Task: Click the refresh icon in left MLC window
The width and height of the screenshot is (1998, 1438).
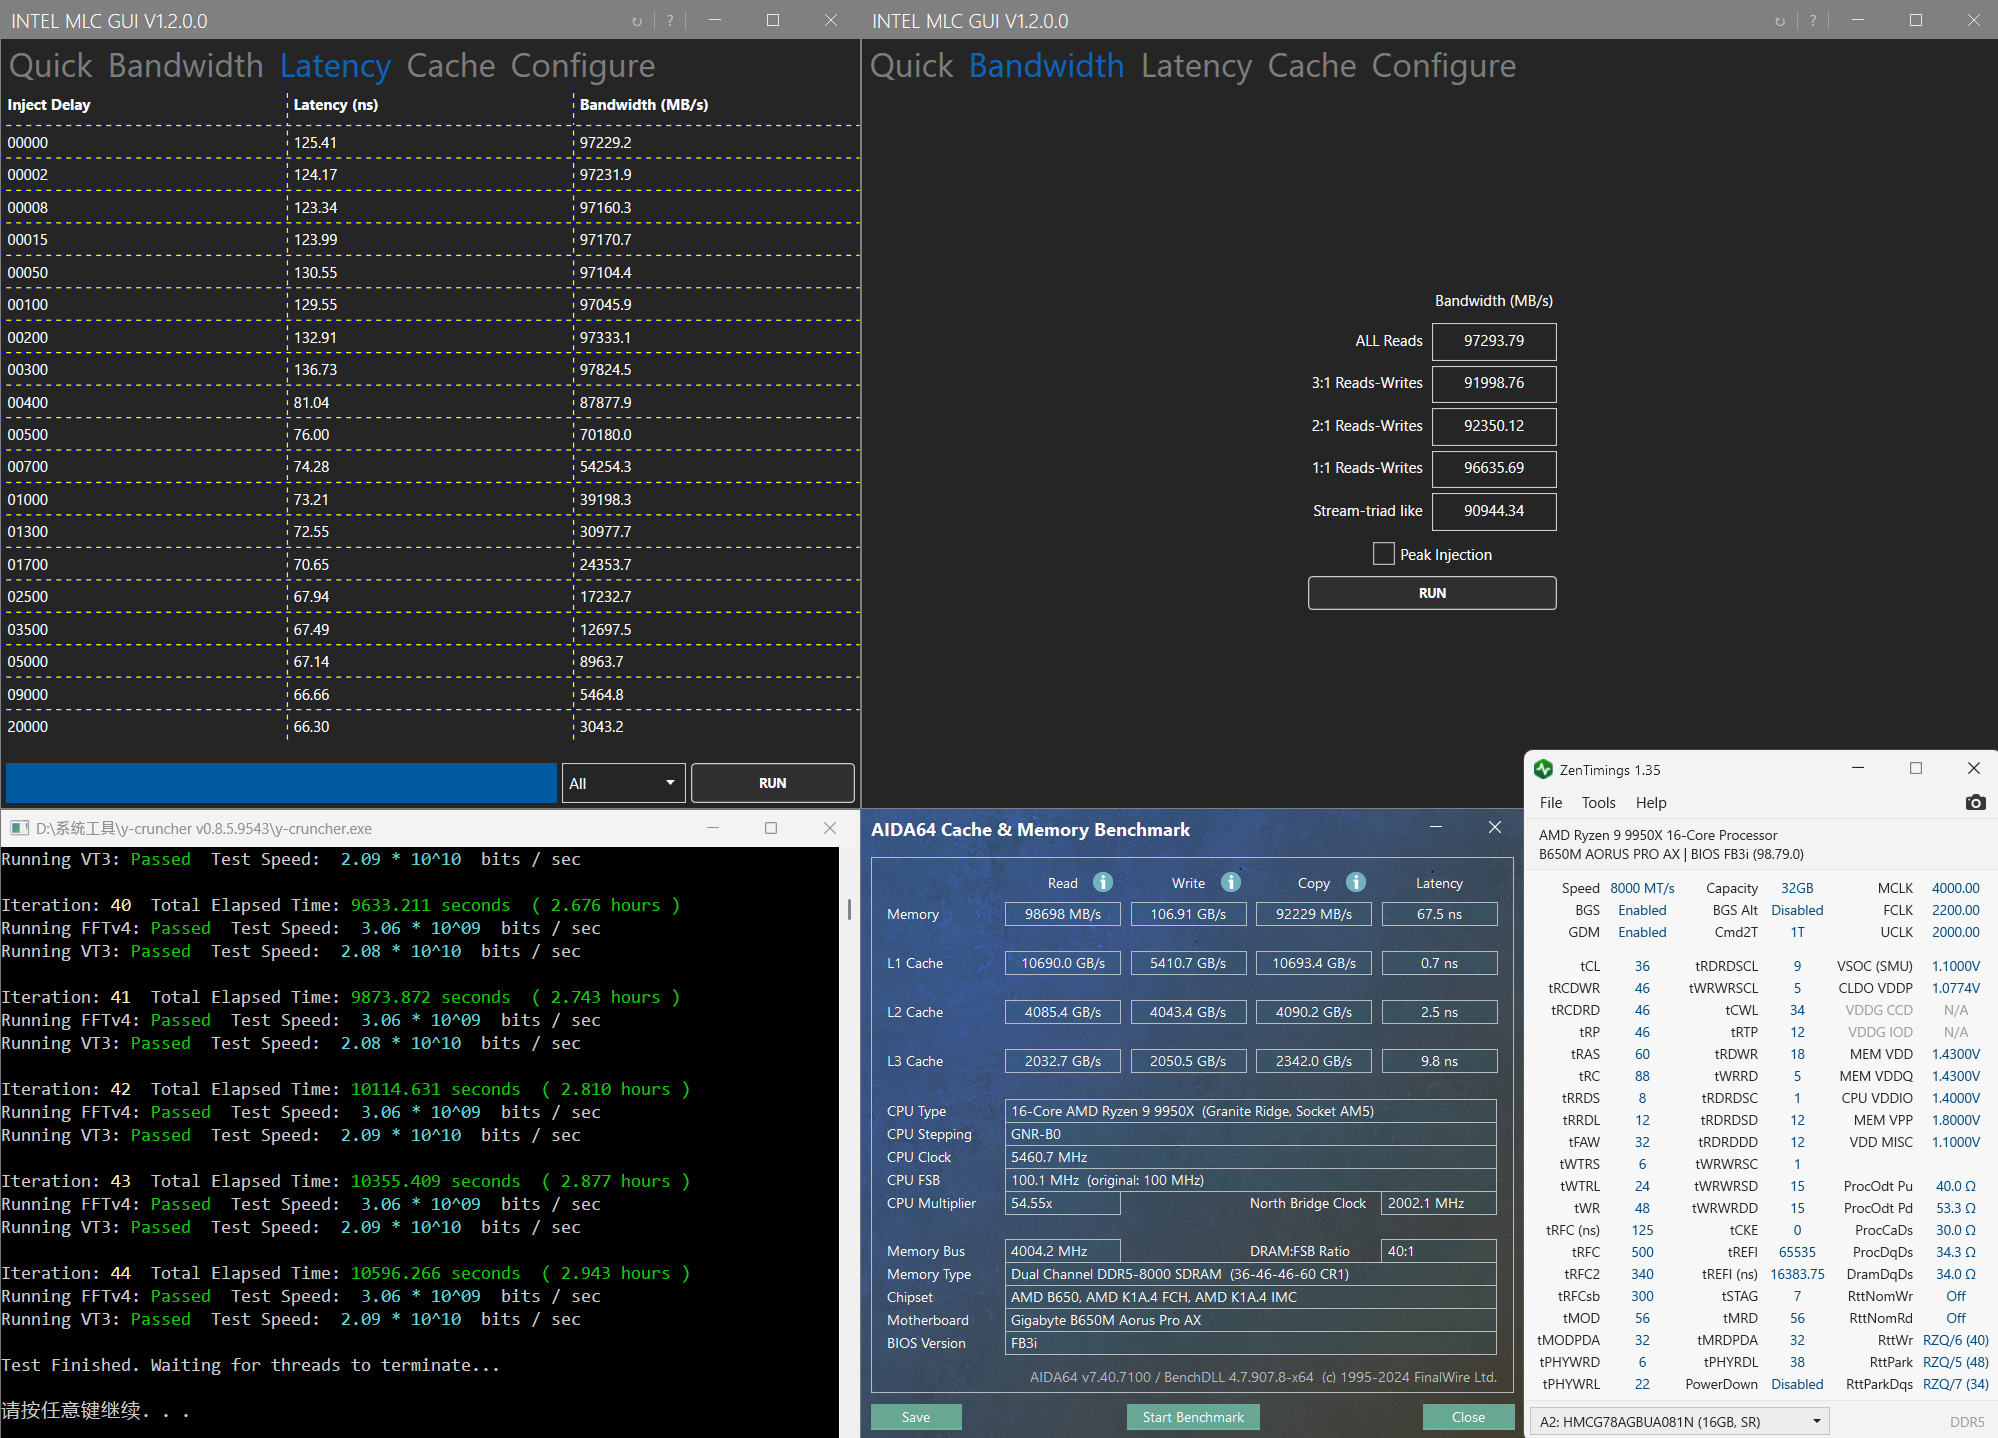Action: [637, 20]
